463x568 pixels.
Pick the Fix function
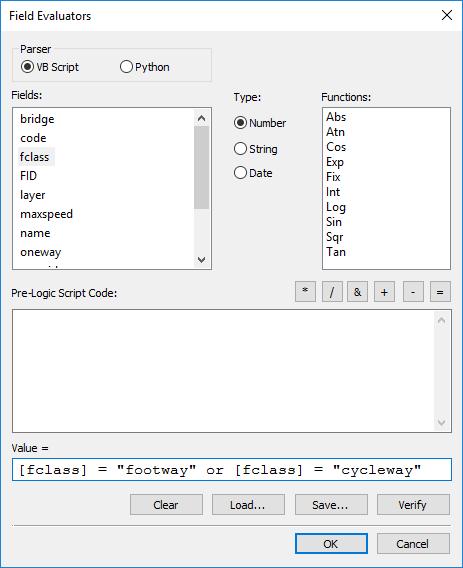pos(333,177)
